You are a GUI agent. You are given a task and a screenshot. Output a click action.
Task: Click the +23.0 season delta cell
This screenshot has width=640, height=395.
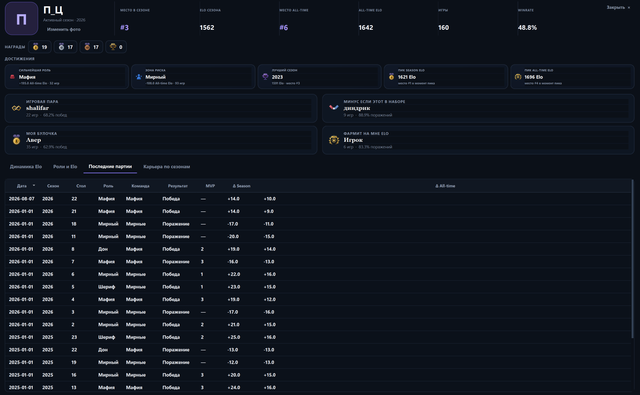click(234, 287)
